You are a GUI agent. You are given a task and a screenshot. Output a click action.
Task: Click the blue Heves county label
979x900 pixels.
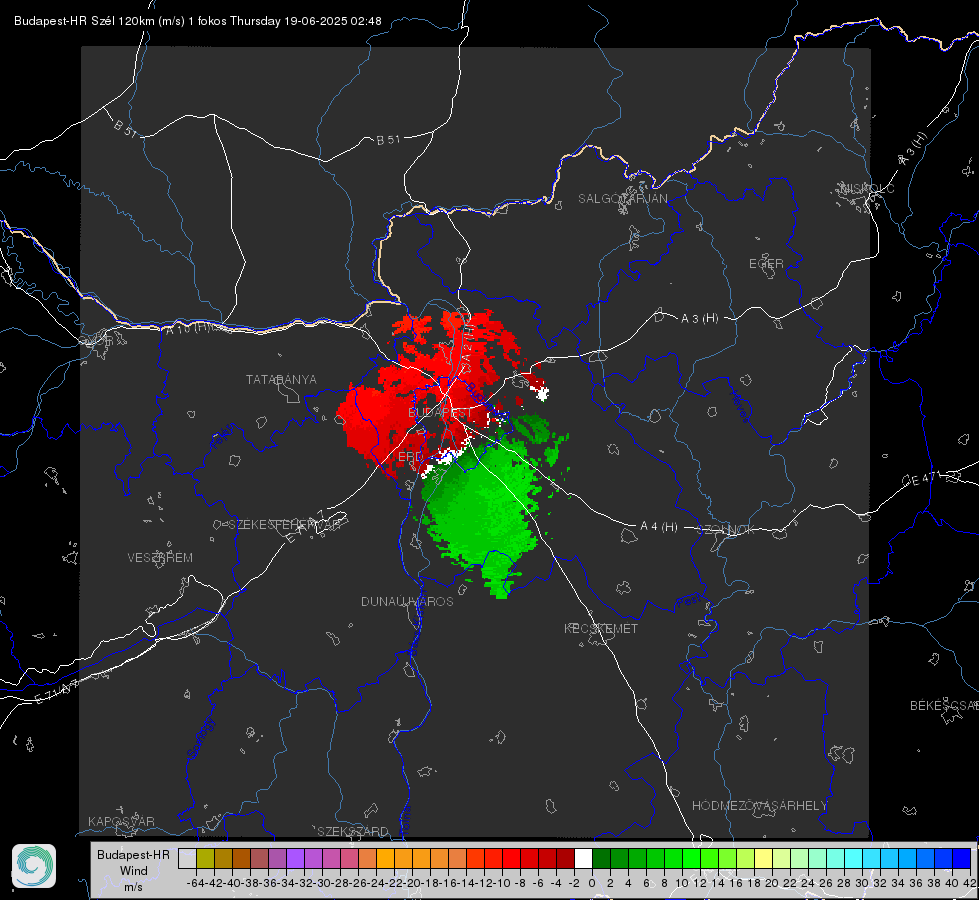coord(739,407)
